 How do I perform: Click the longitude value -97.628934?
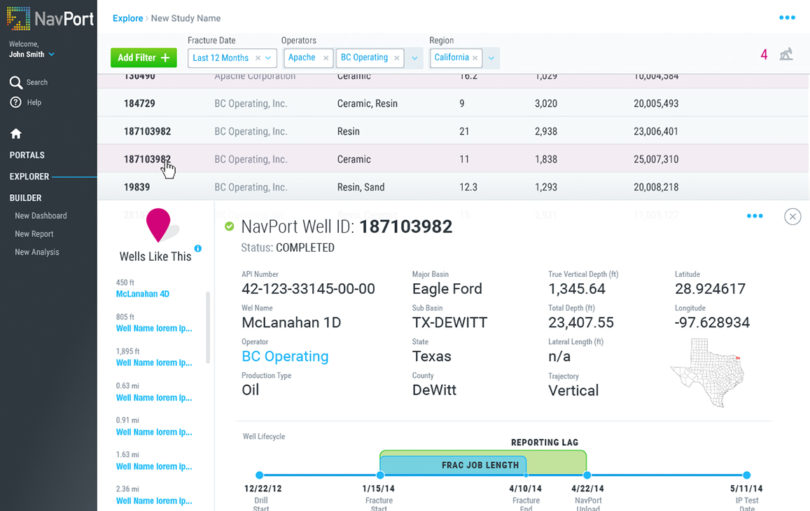click(x=712, y=323)
